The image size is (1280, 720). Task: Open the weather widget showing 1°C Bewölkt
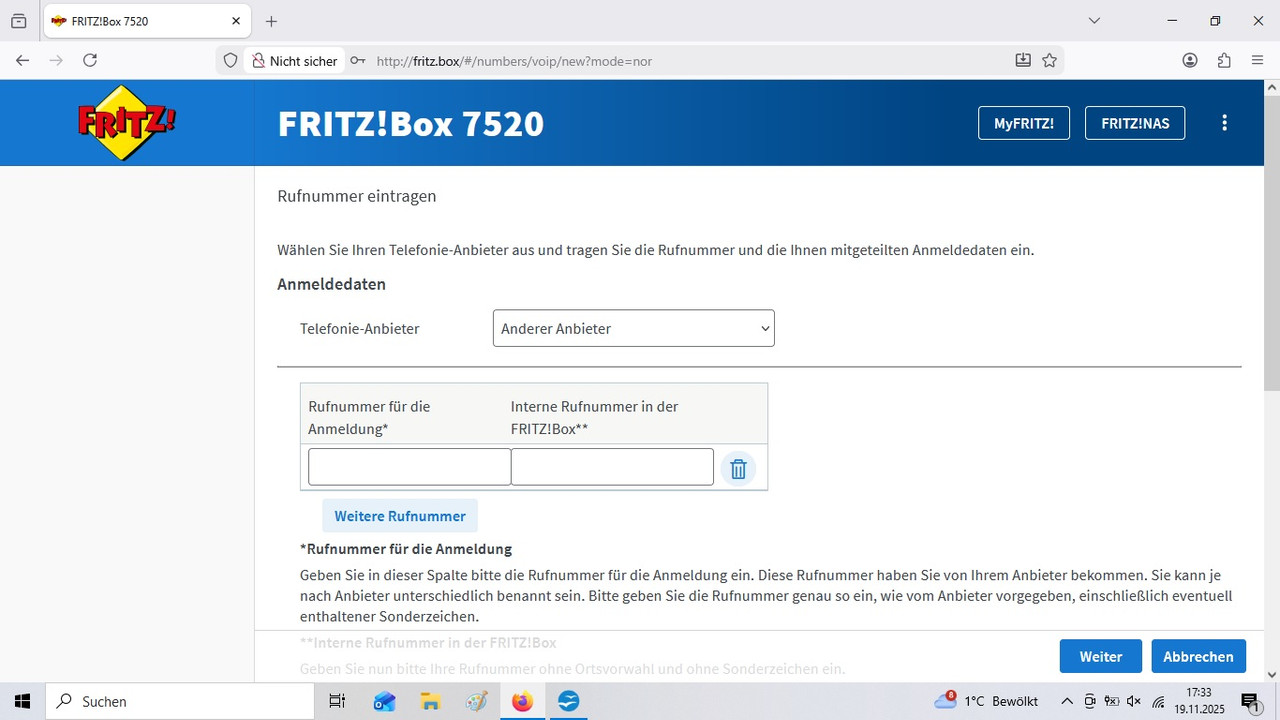985,701
